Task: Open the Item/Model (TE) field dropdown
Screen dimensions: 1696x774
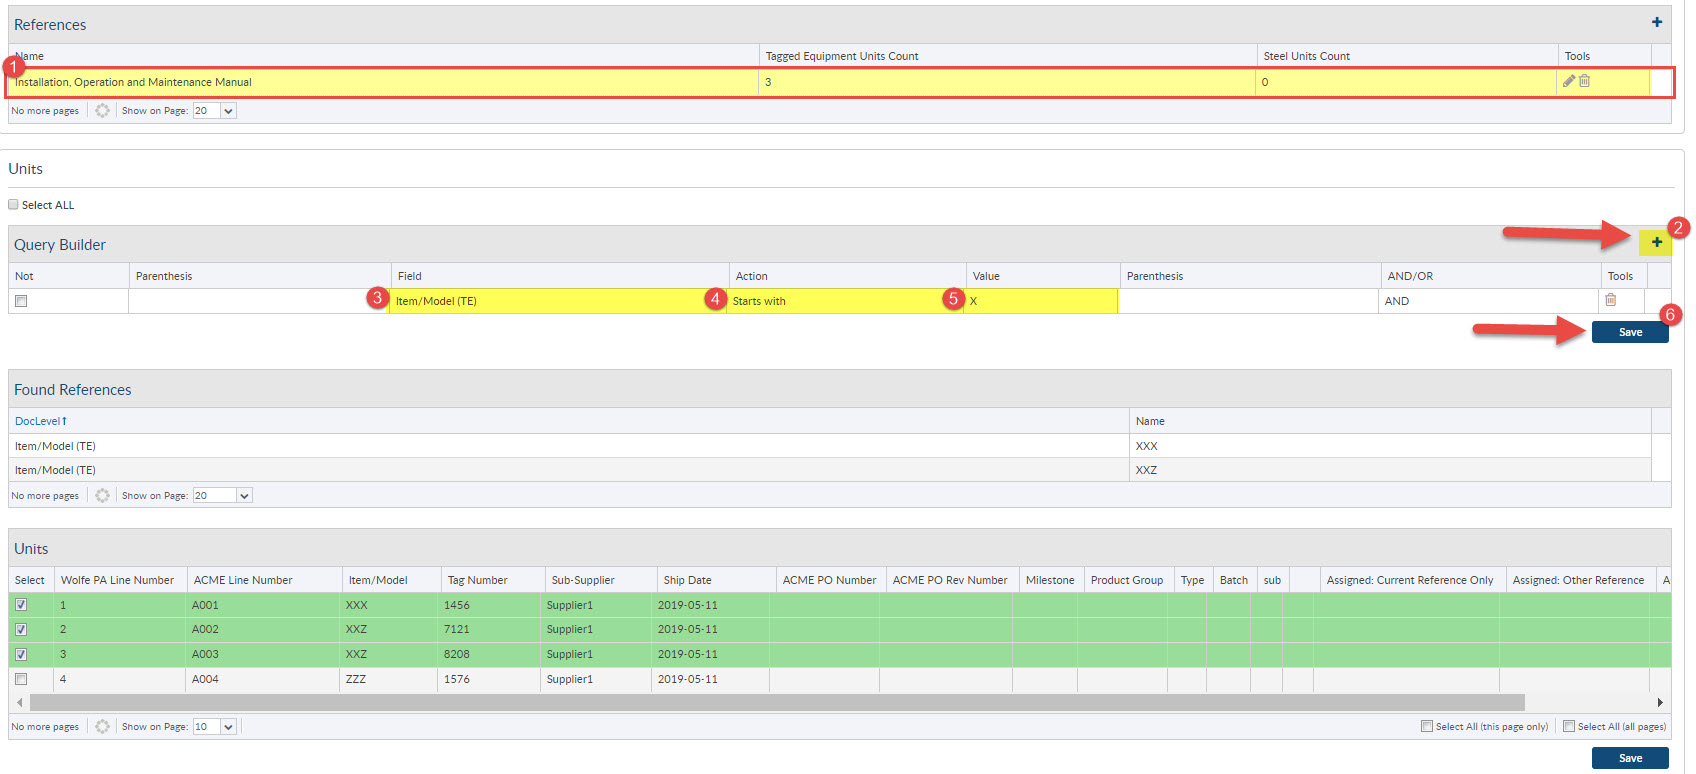Action: (559, 301)
